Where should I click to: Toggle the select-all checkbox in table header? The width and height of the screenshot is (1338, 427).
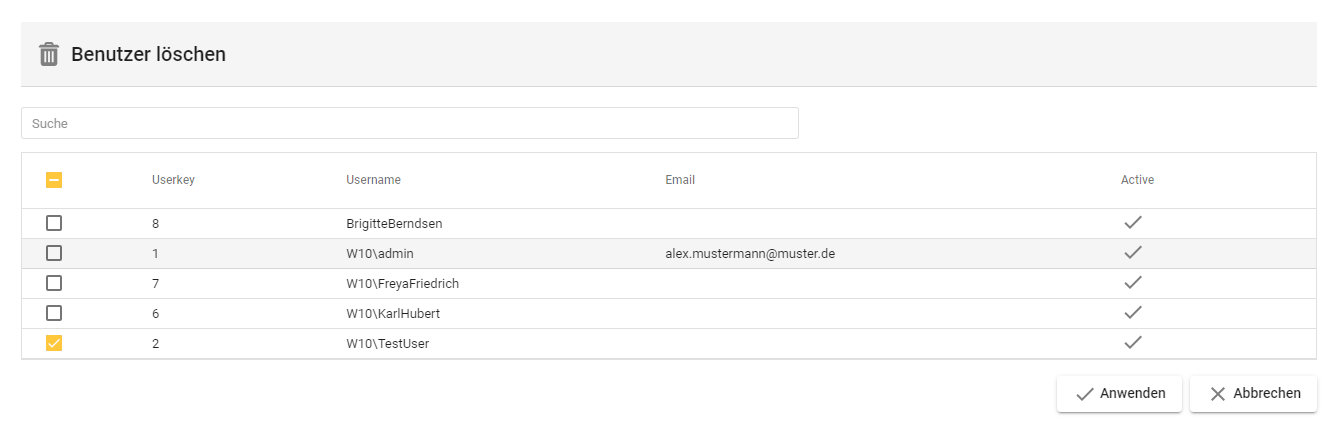[54, 180]
